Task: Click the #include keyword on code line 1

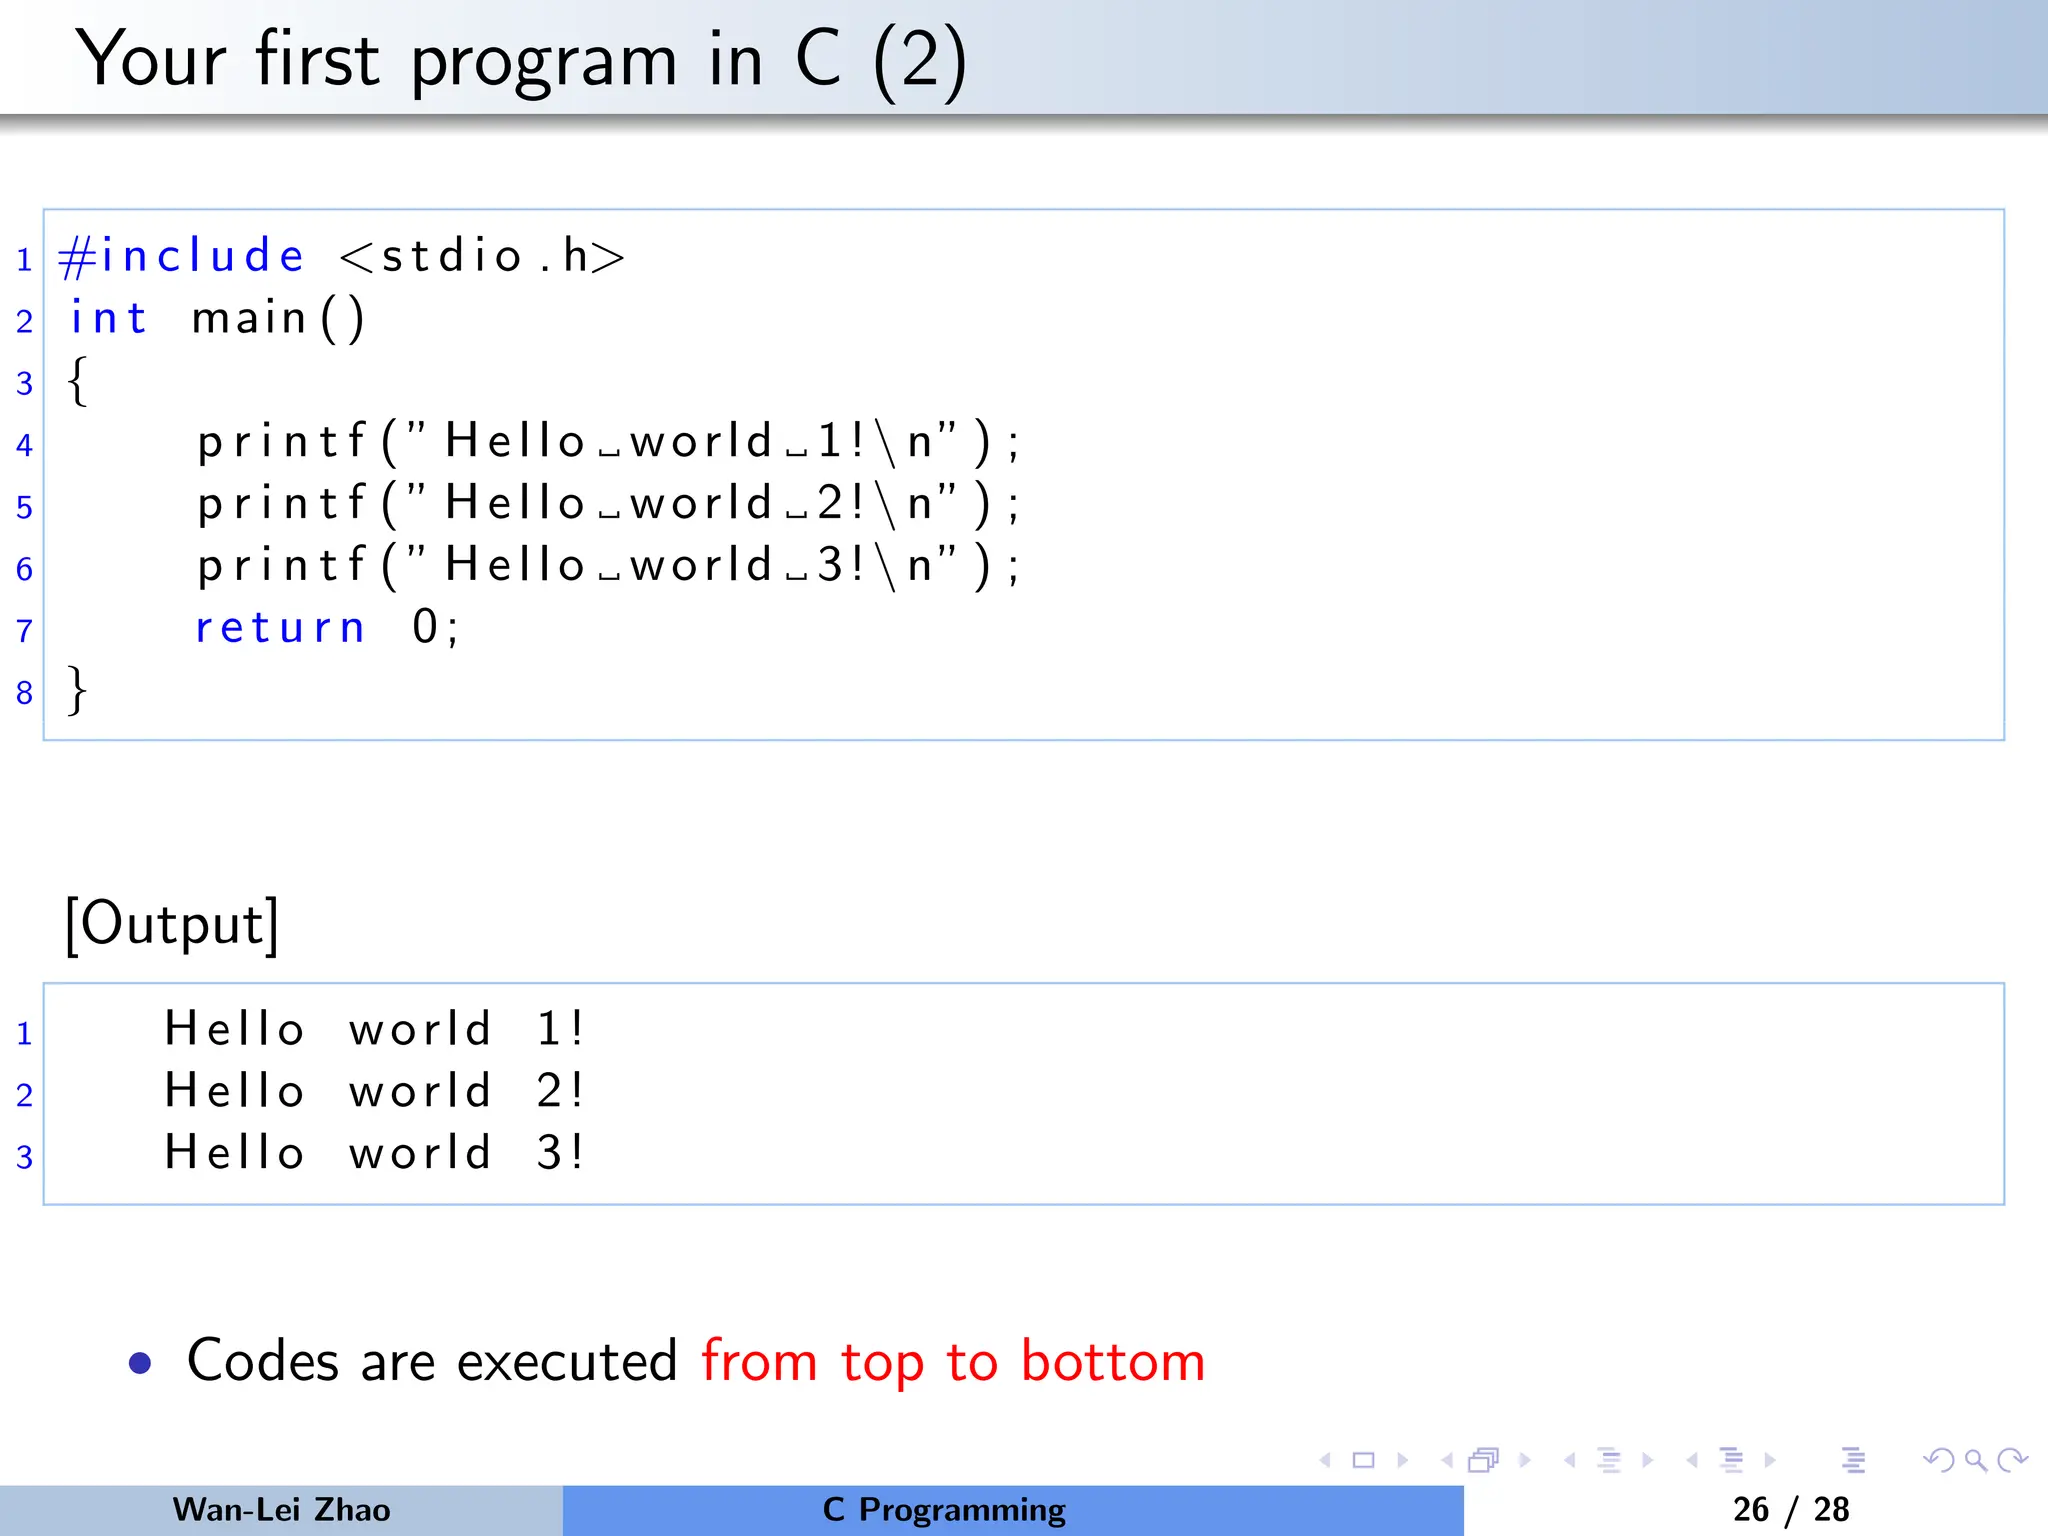Action: click(181, 256)
